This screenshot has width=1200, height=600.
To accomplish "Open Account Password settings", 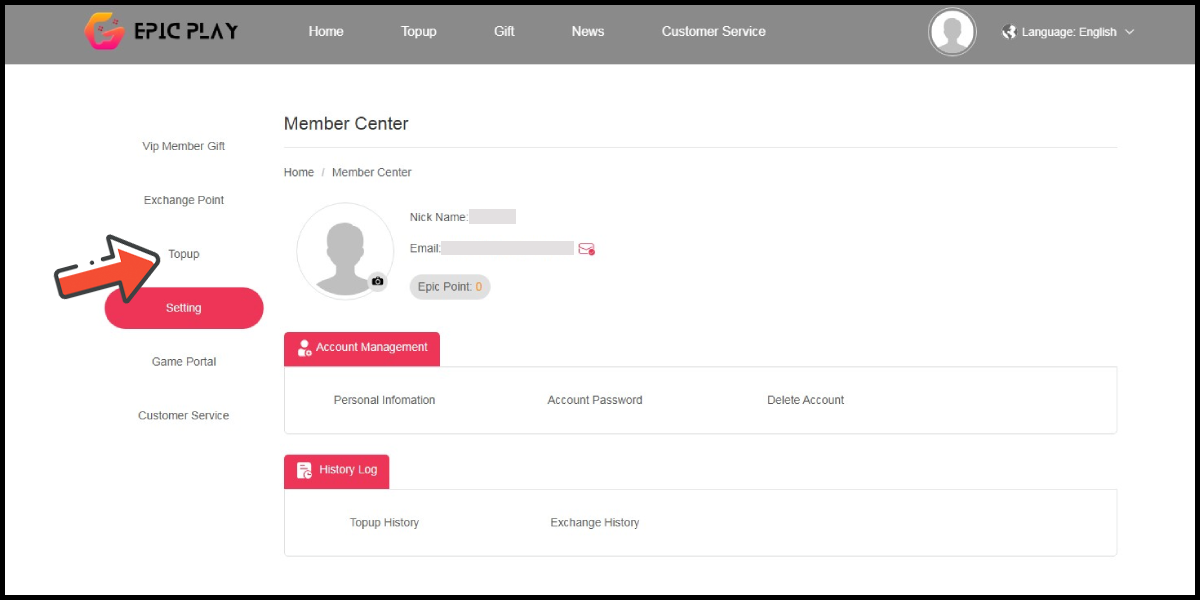I will (x=595, y=400).
